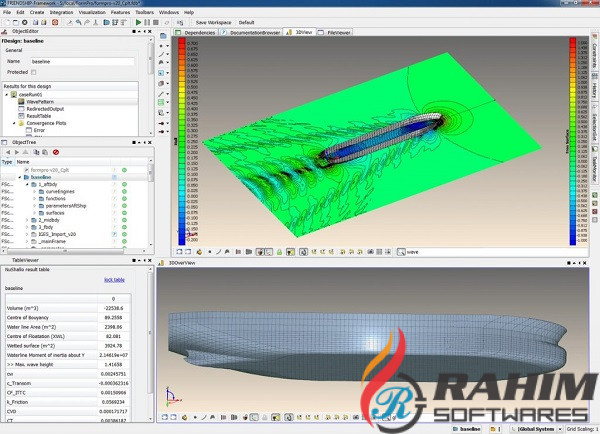The image size is (600, 434).
Task: Expand the 3_fbdy folder
Action: coord(27,227)
